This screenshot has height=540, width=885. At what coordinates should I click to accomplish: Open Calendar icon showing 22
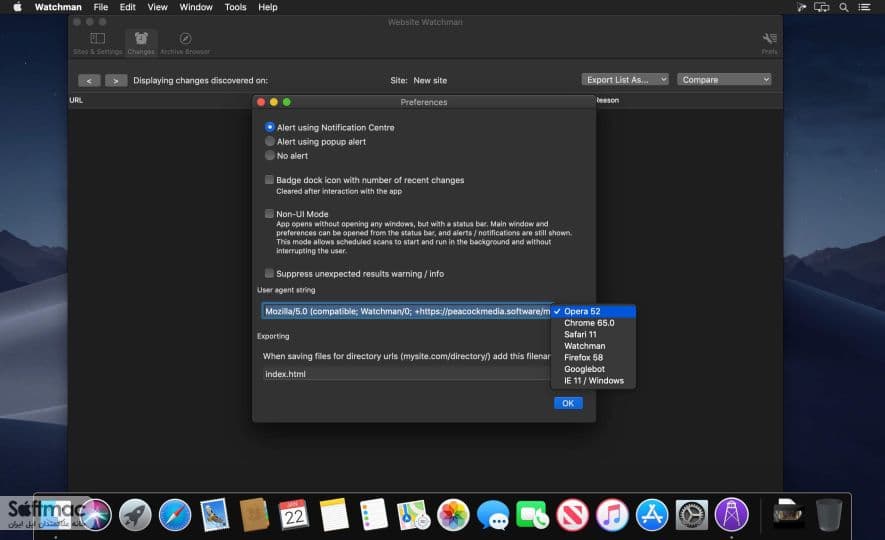[x=293, y=515]
